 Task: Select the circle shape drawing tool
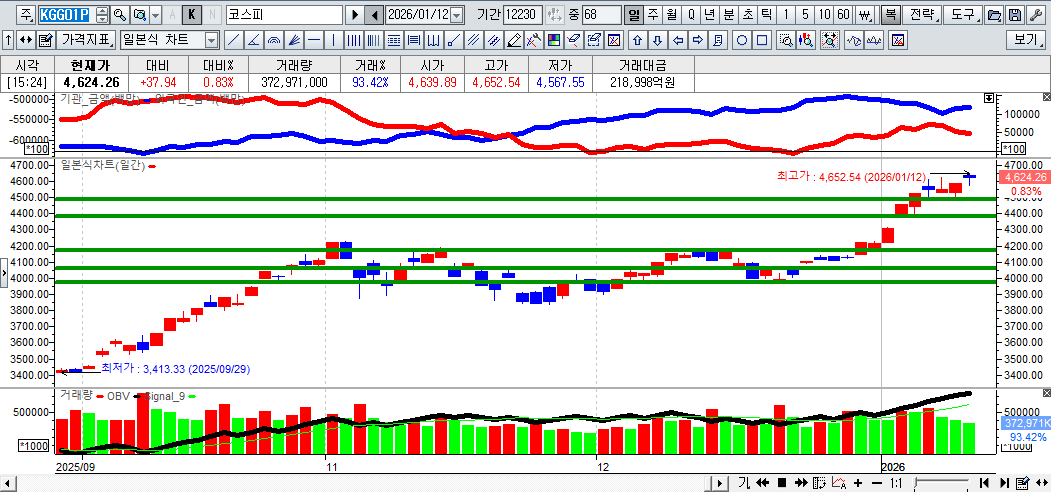742,40
